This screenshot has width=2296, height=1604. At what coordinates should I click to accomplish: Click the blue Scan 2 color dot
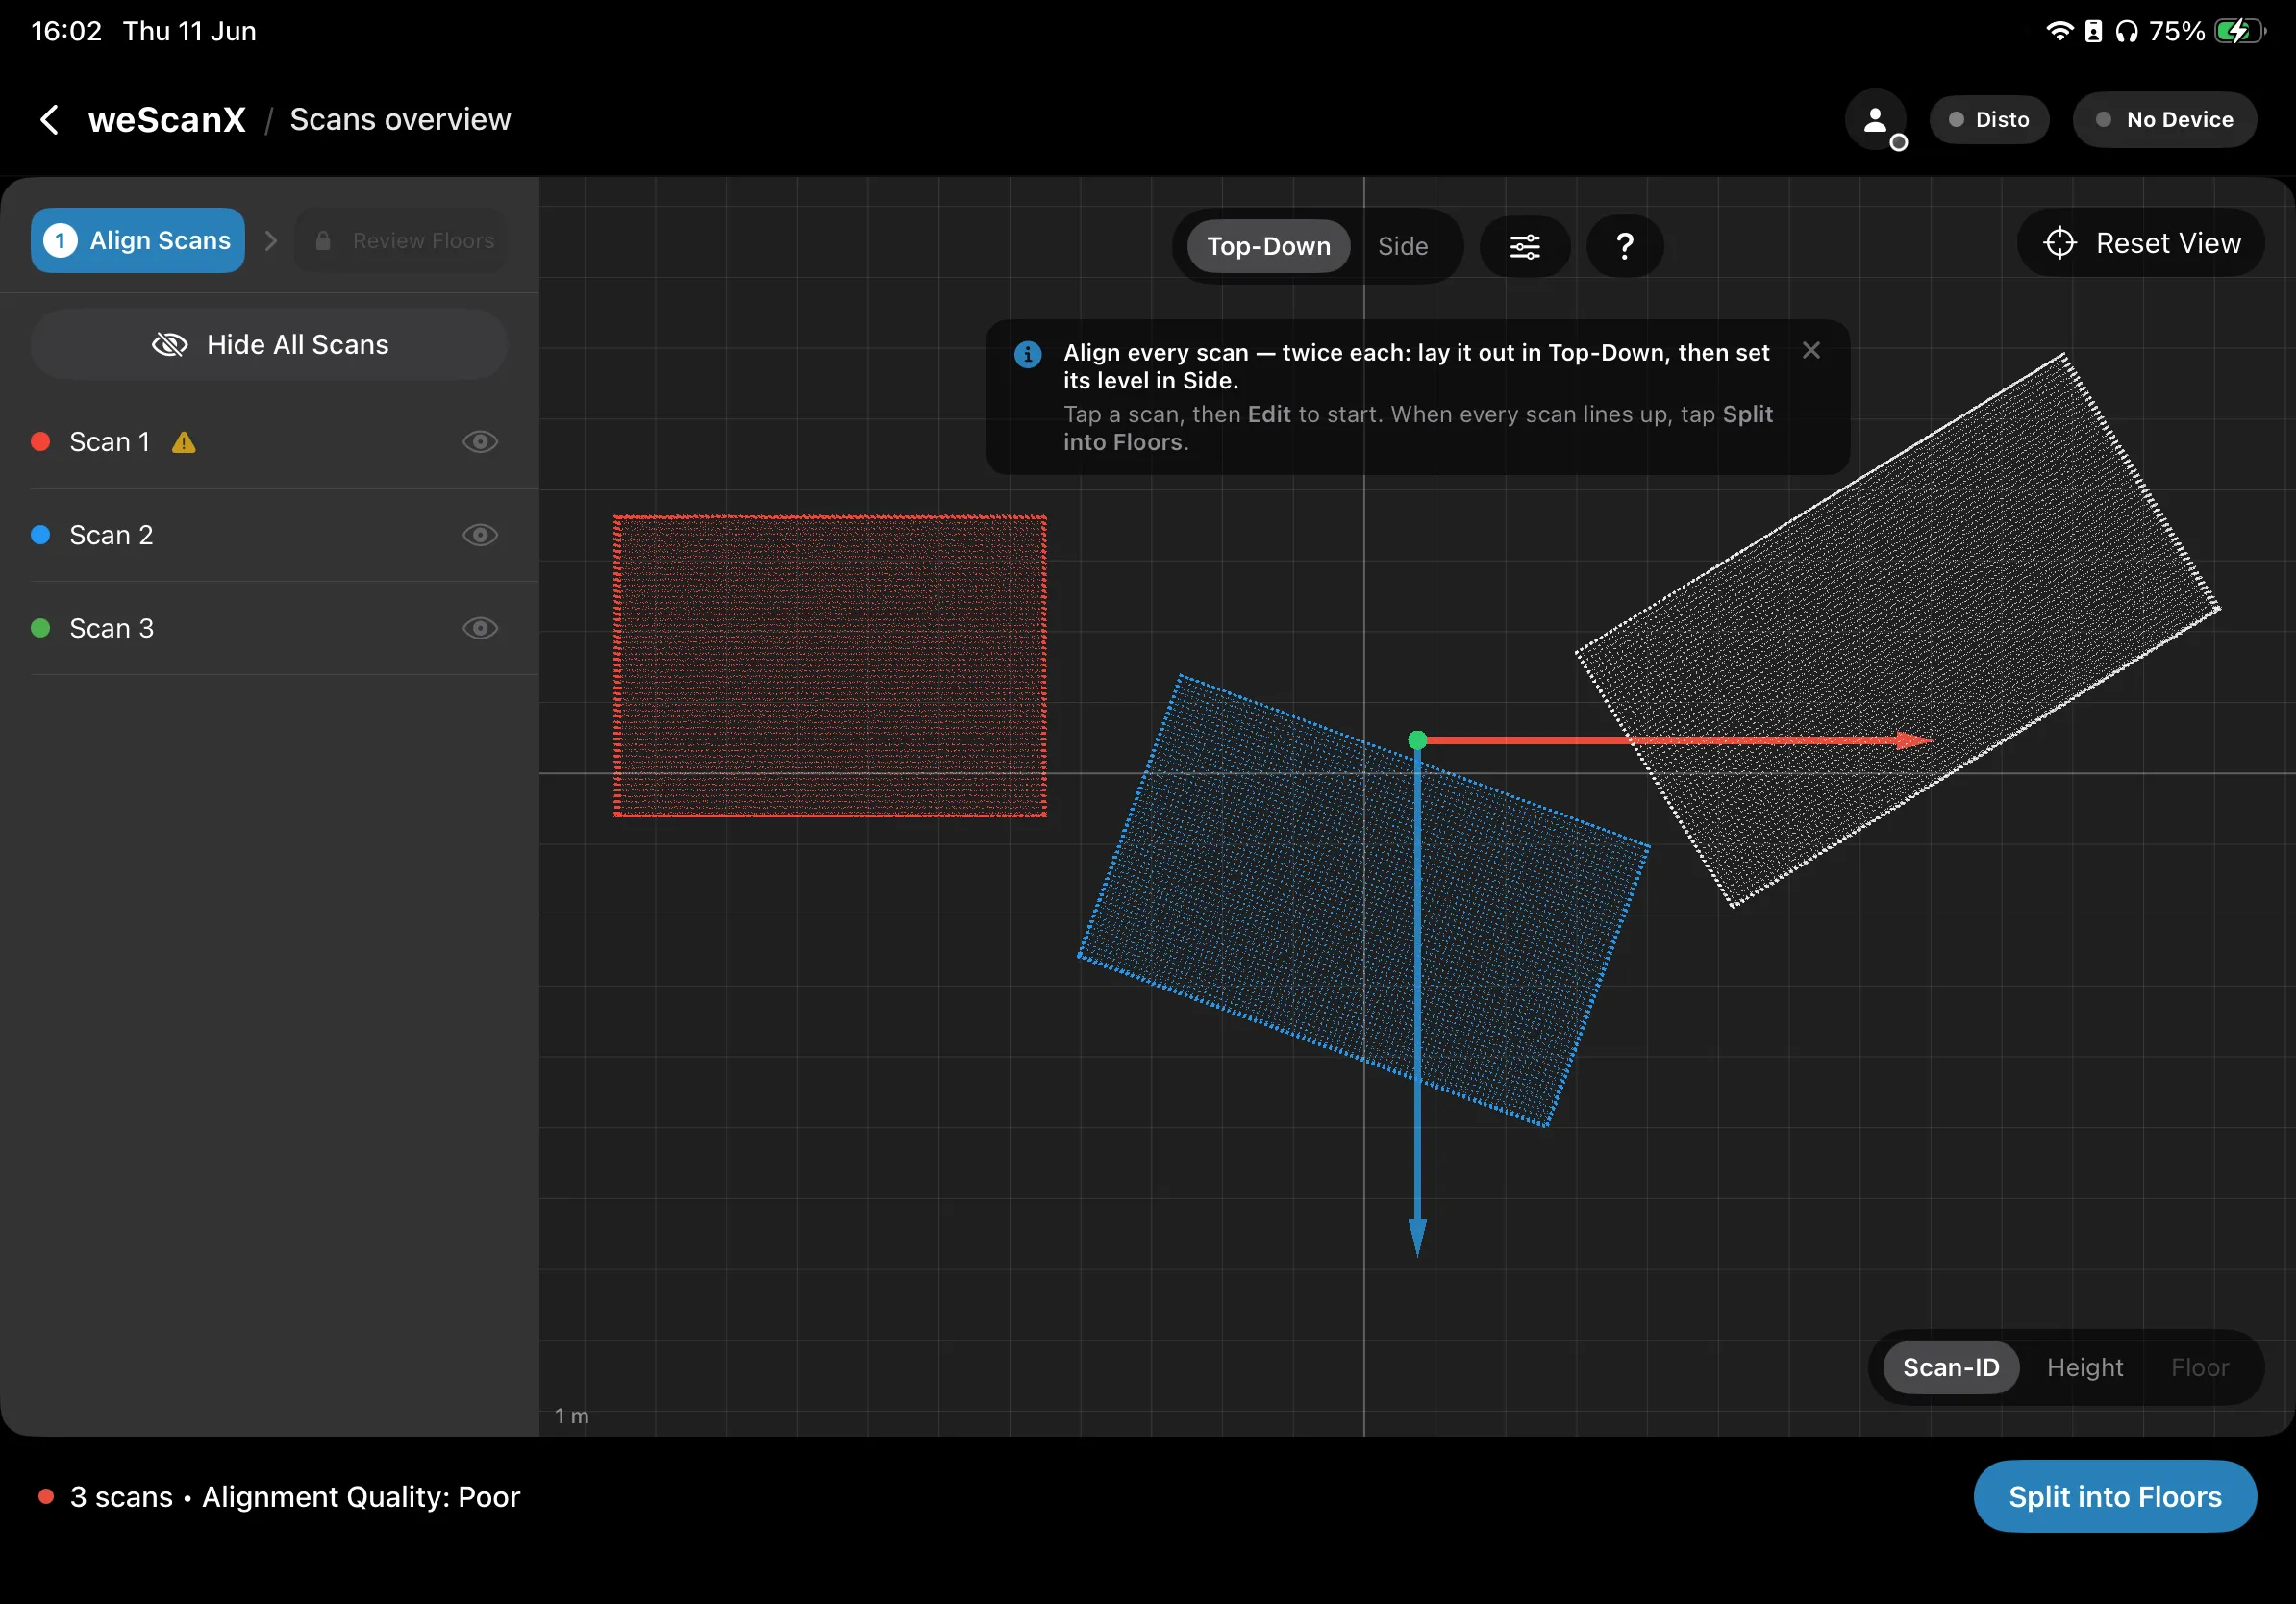coord(41,535)
